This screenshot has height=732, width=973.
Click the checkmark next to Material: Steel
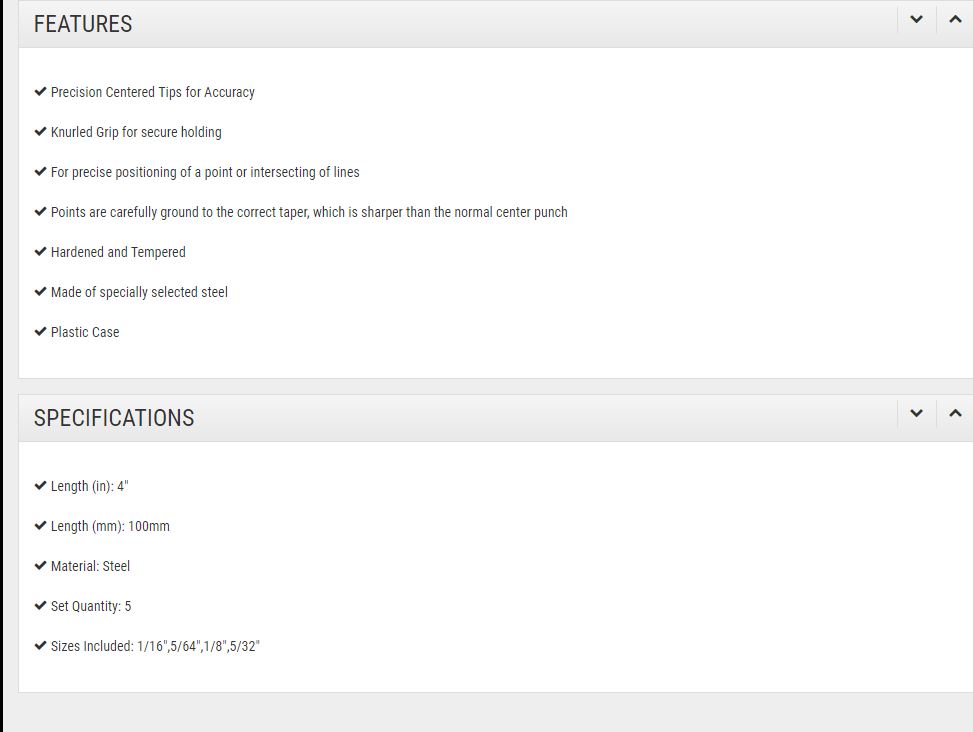41,566
